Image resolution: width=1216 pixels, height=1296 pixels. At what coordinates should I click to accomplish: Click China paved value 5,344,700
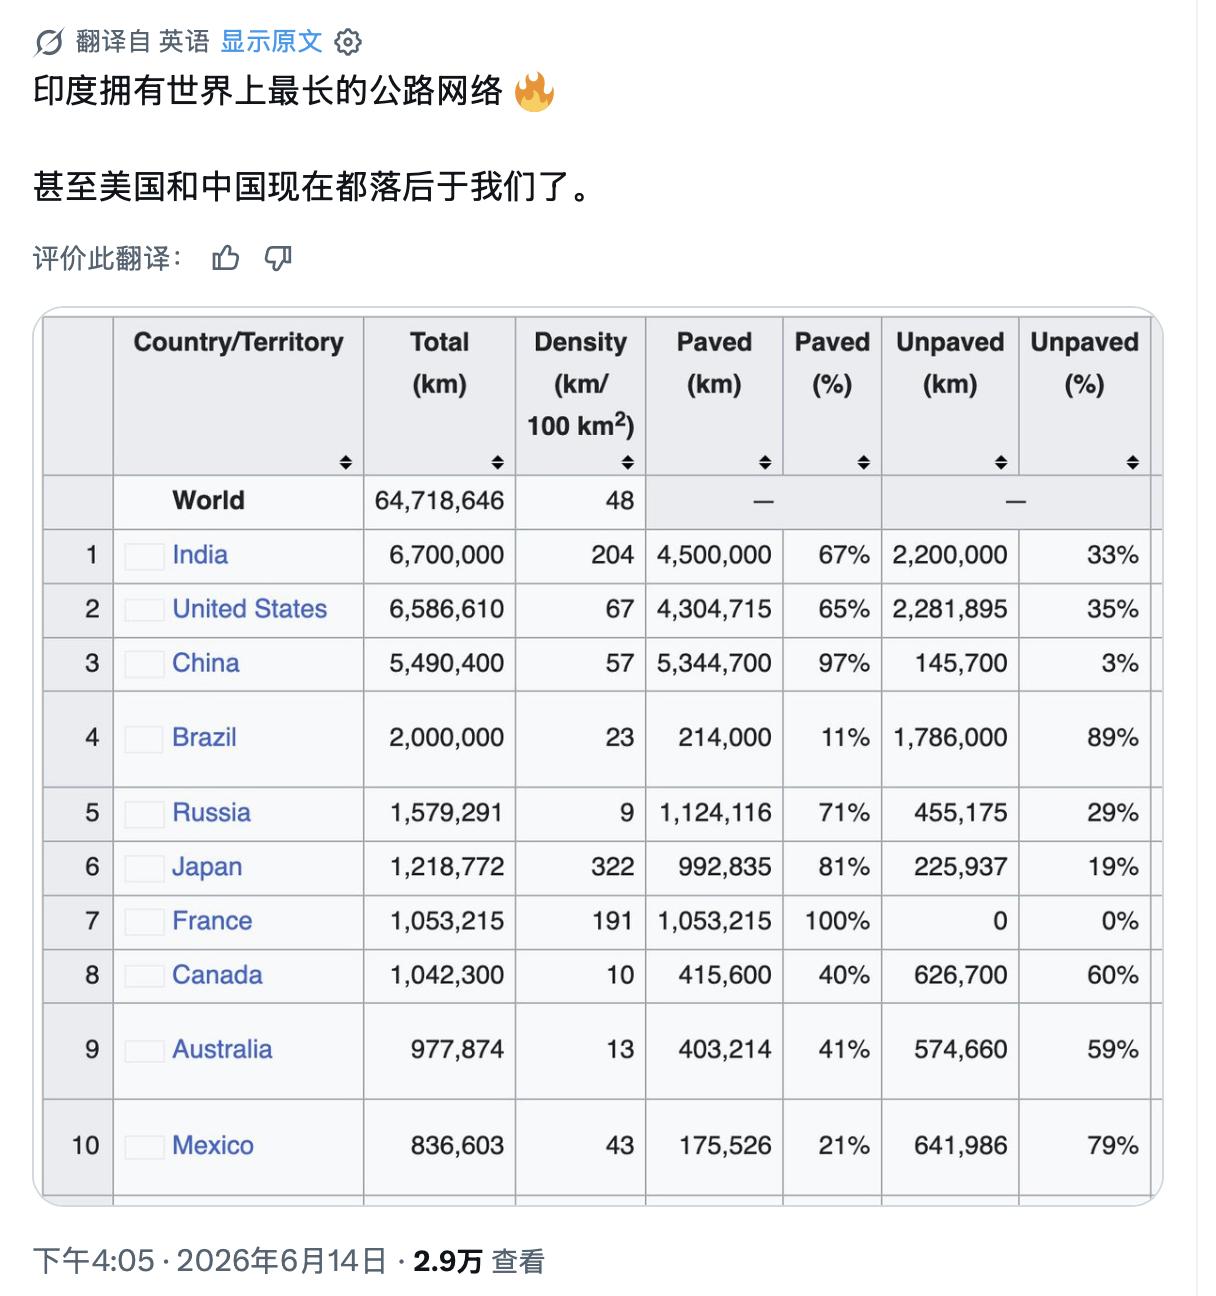tap(714, 663)
